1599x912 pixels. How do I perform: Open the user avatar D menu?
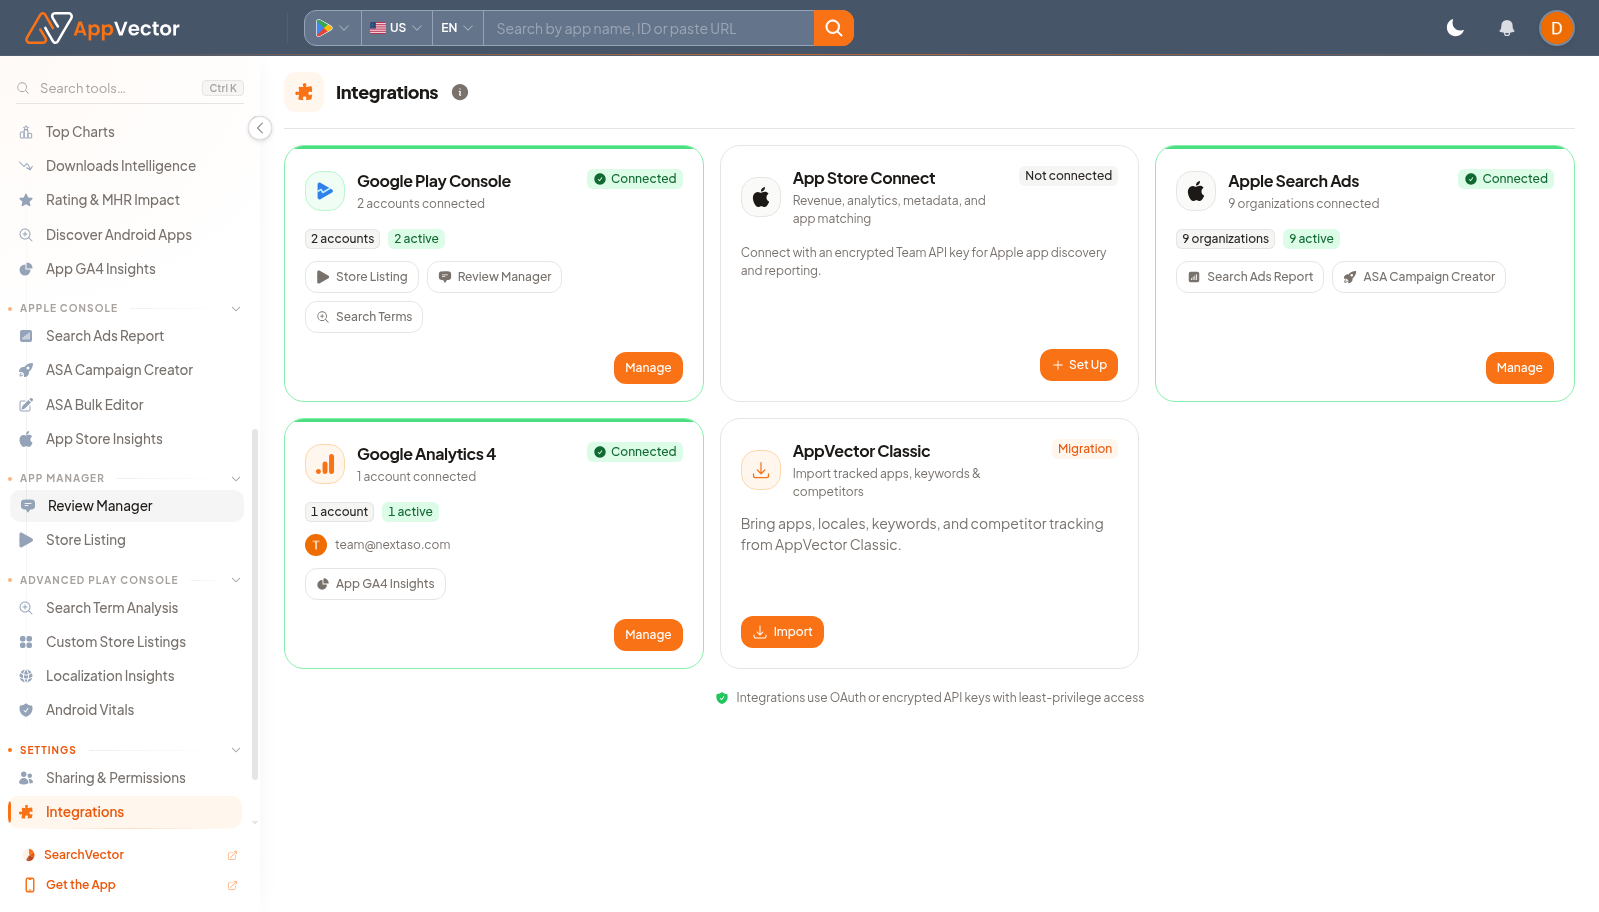pyautogui.click(x=1556, y=28)
